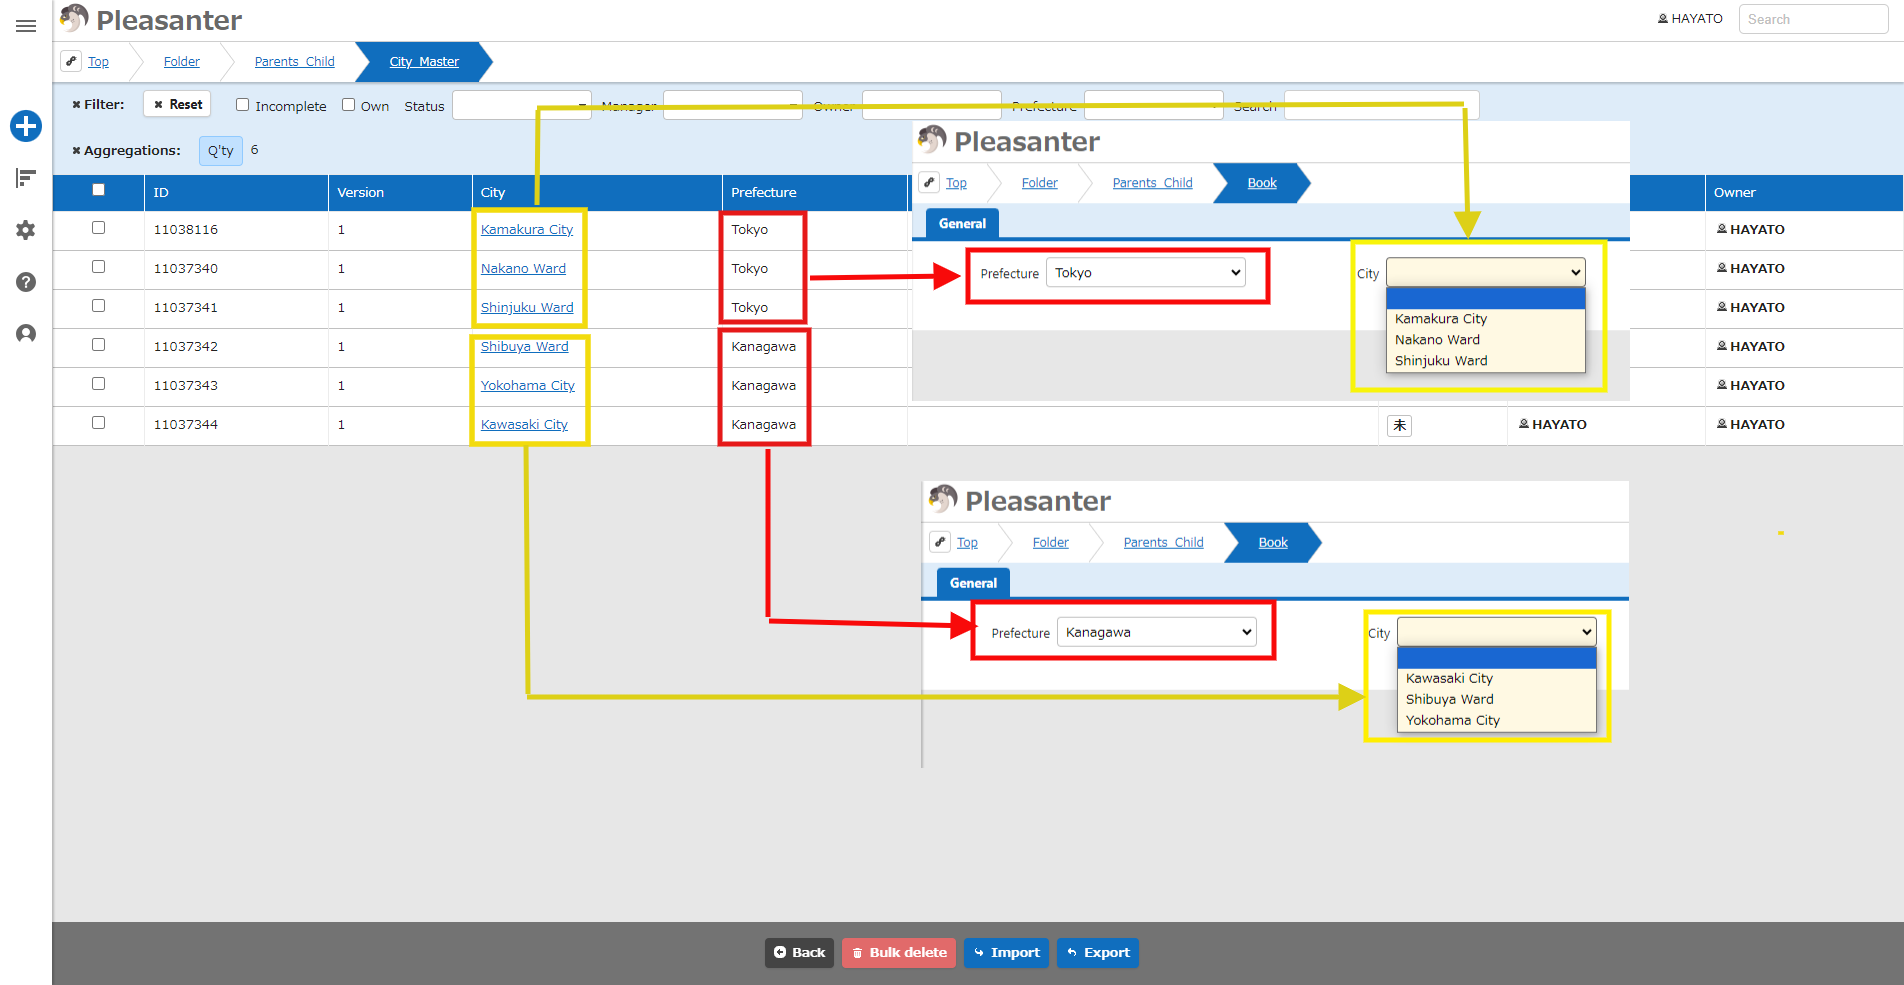Open the Kamakura City record link

(x=527, y=230)
